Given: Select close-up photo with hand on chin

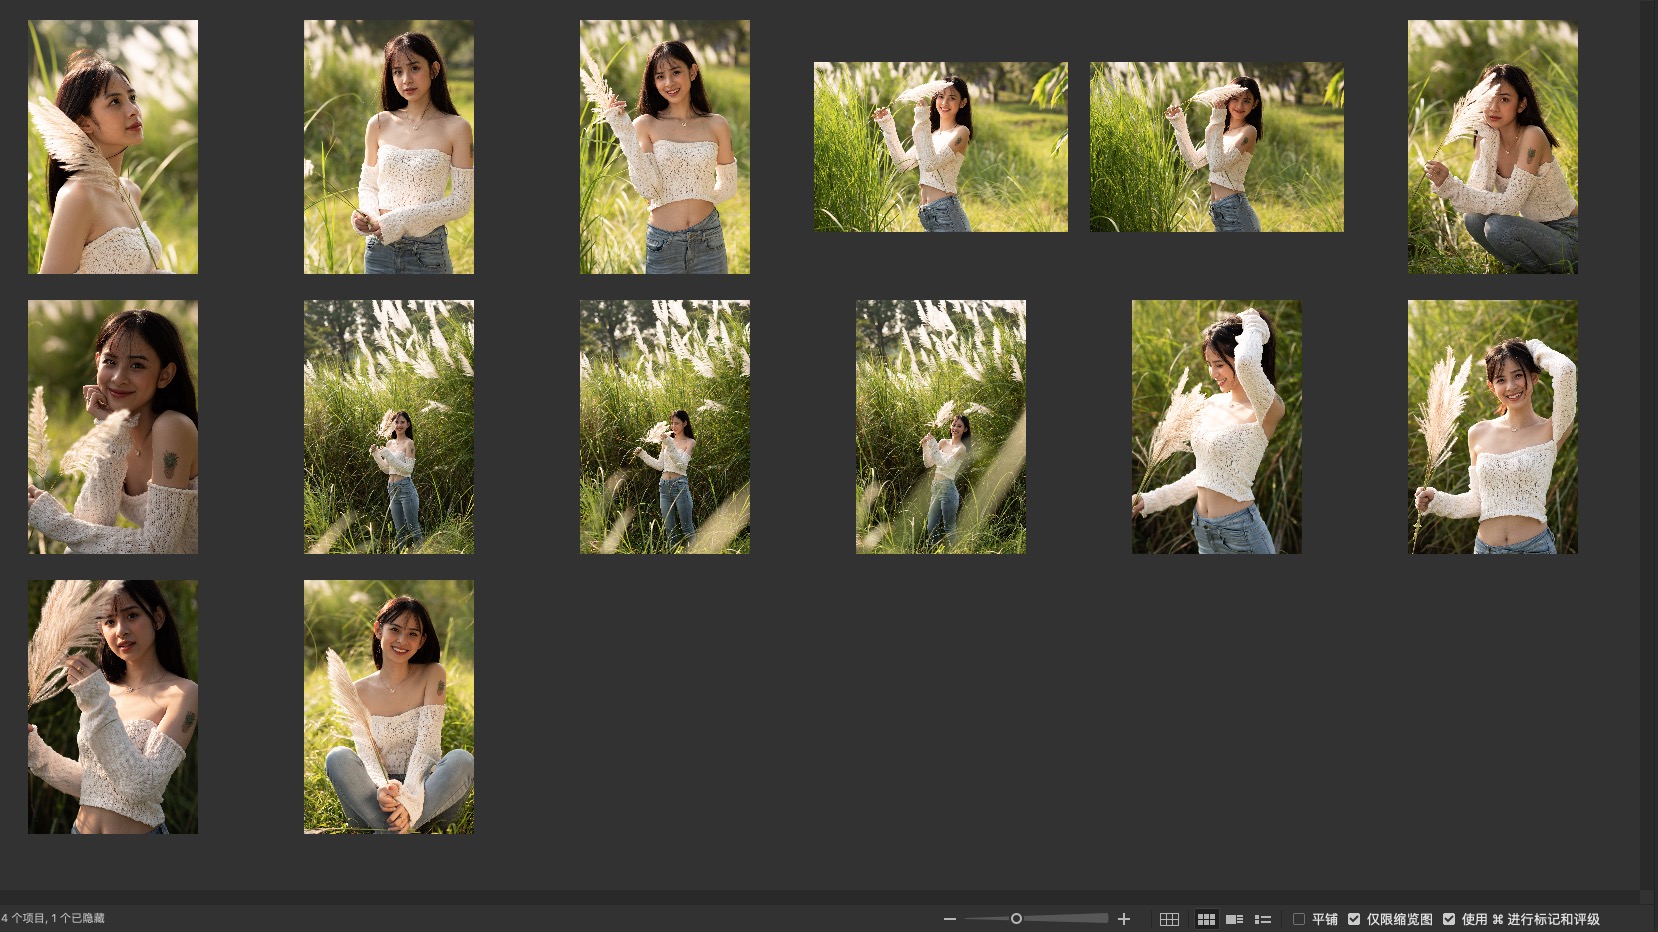Looking at the screenshot, I should click(x=113, y=427).
